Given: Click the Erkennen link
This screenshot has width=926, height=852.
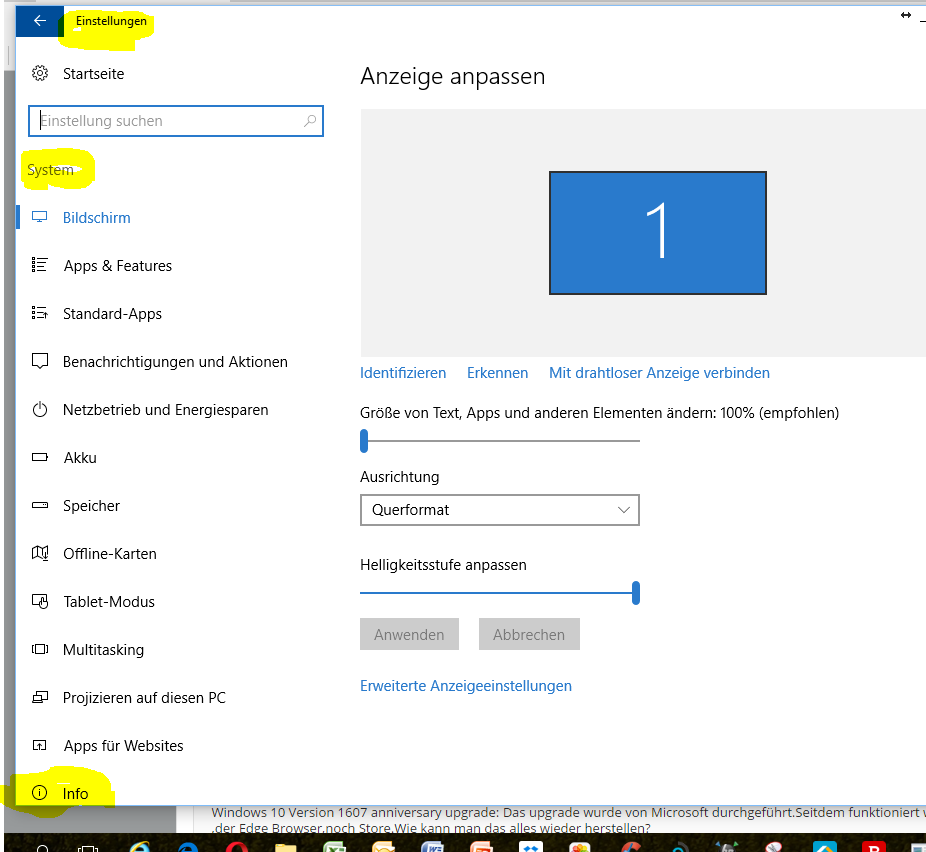Looking at the screenshot, I should (497, 373).
